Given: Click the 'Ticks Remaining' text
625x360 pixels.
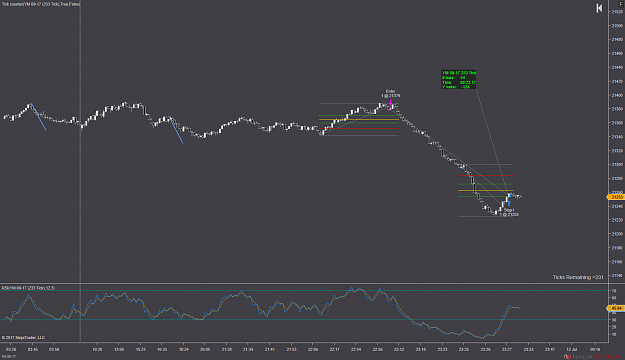Looking at the screenshot, I should [x=578, y=277].
